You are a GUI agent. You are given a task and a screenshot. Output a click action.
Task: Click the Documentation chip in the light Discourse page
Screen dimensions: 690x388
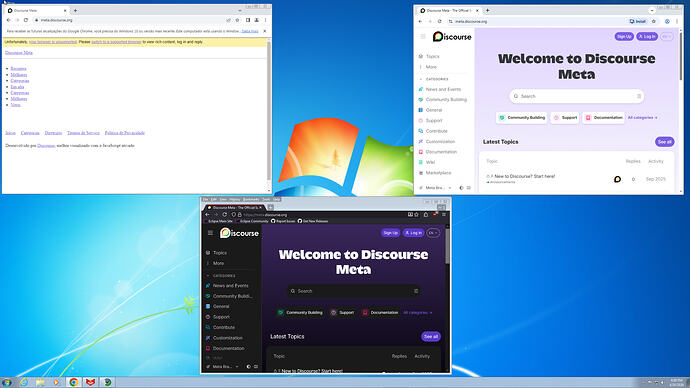(x=604, y=118)
